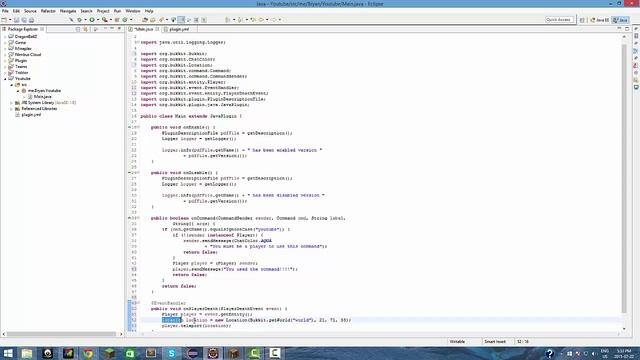Maximize the editor area
Image resolution: width=640 pixels, height=360 pixels.
coord(627,29)
